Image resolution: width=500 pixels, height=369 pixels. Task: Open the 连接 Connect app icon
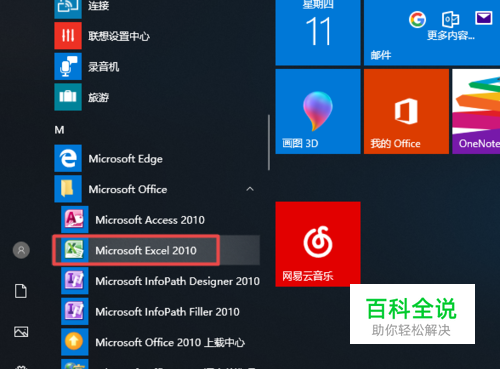point(68,9)
